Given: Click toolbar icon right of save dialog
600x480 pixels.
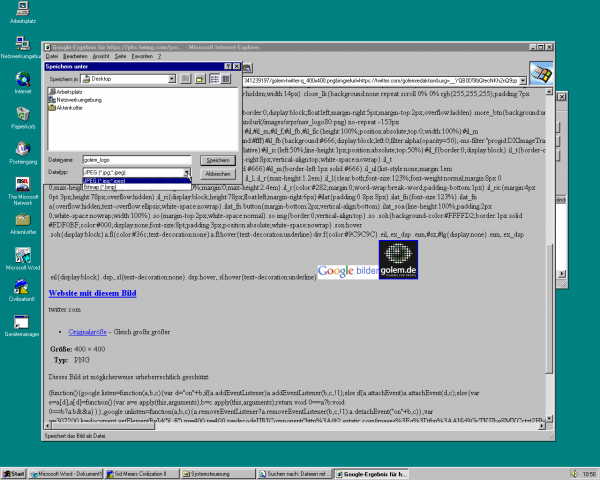Looking at the screenshot, I should 247,68.
